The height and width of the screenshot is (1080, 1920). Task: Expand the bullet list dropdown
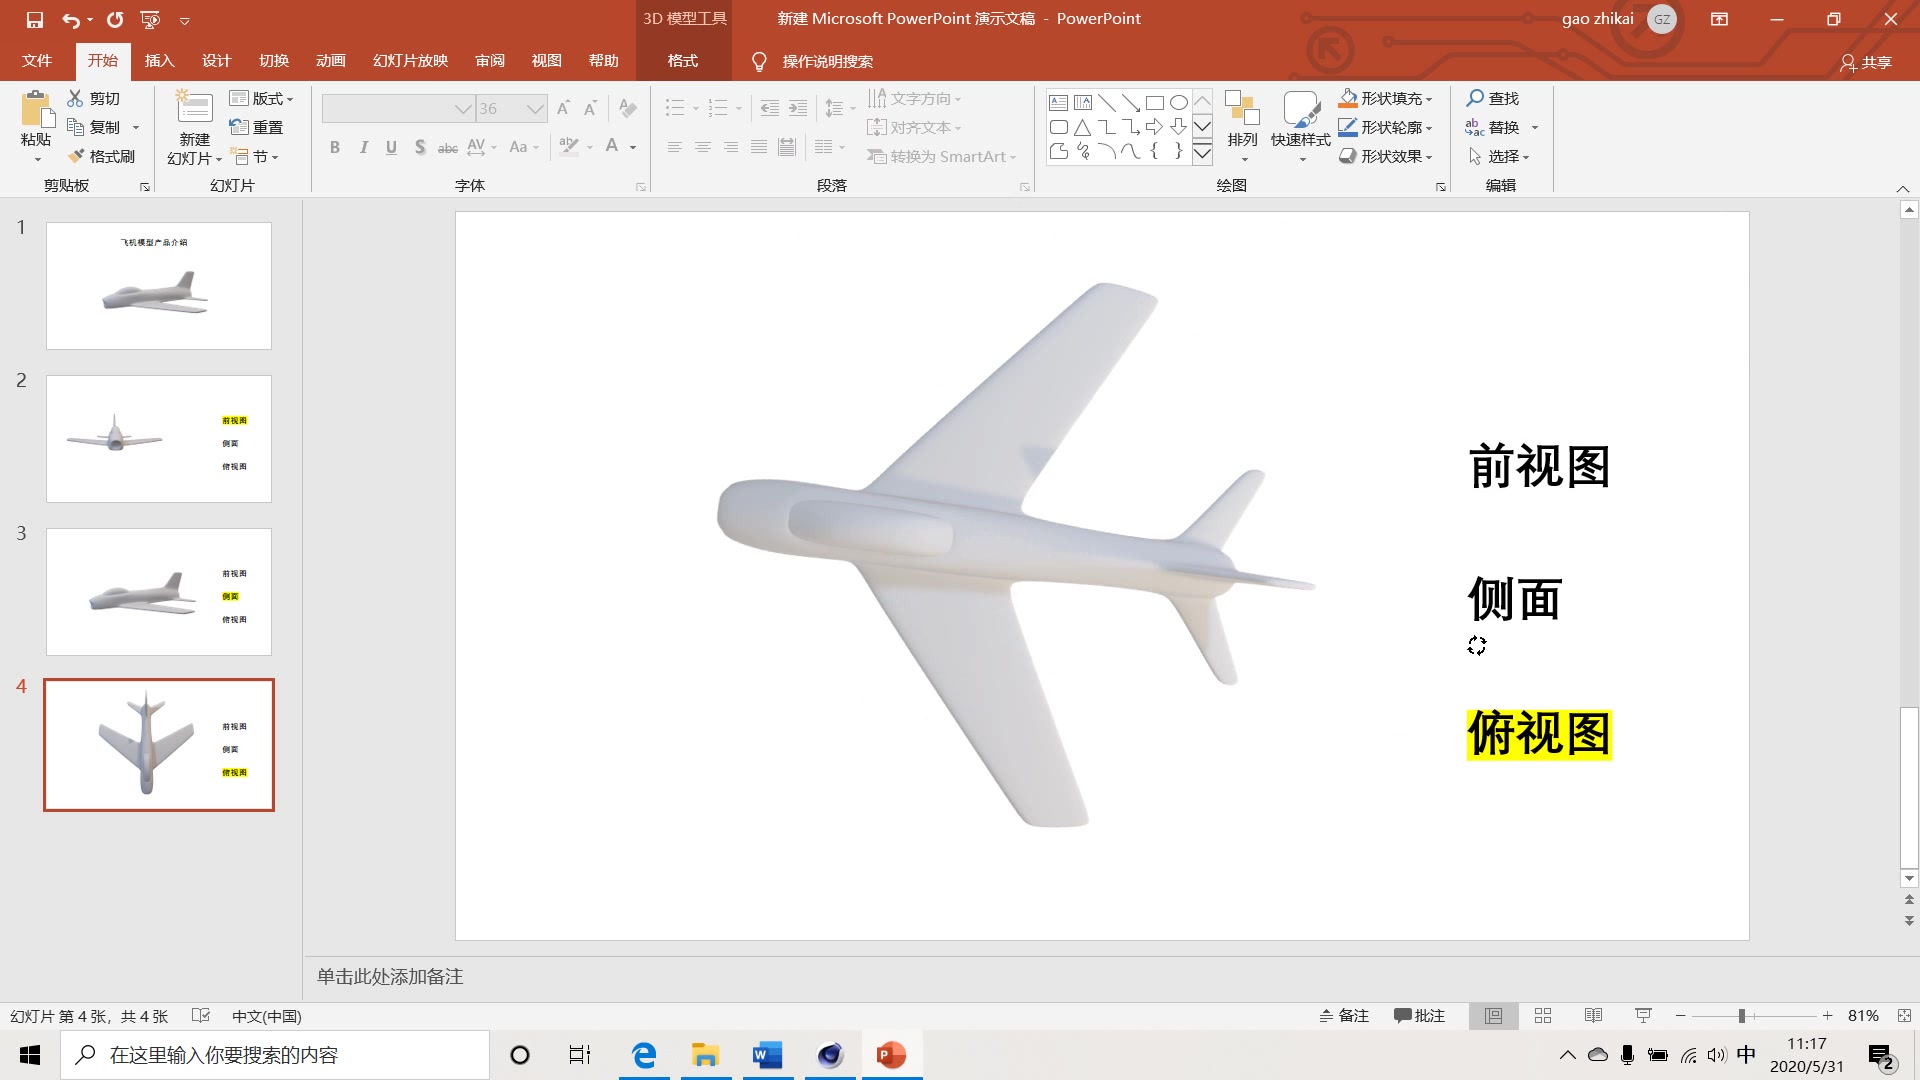coord(695,107)
